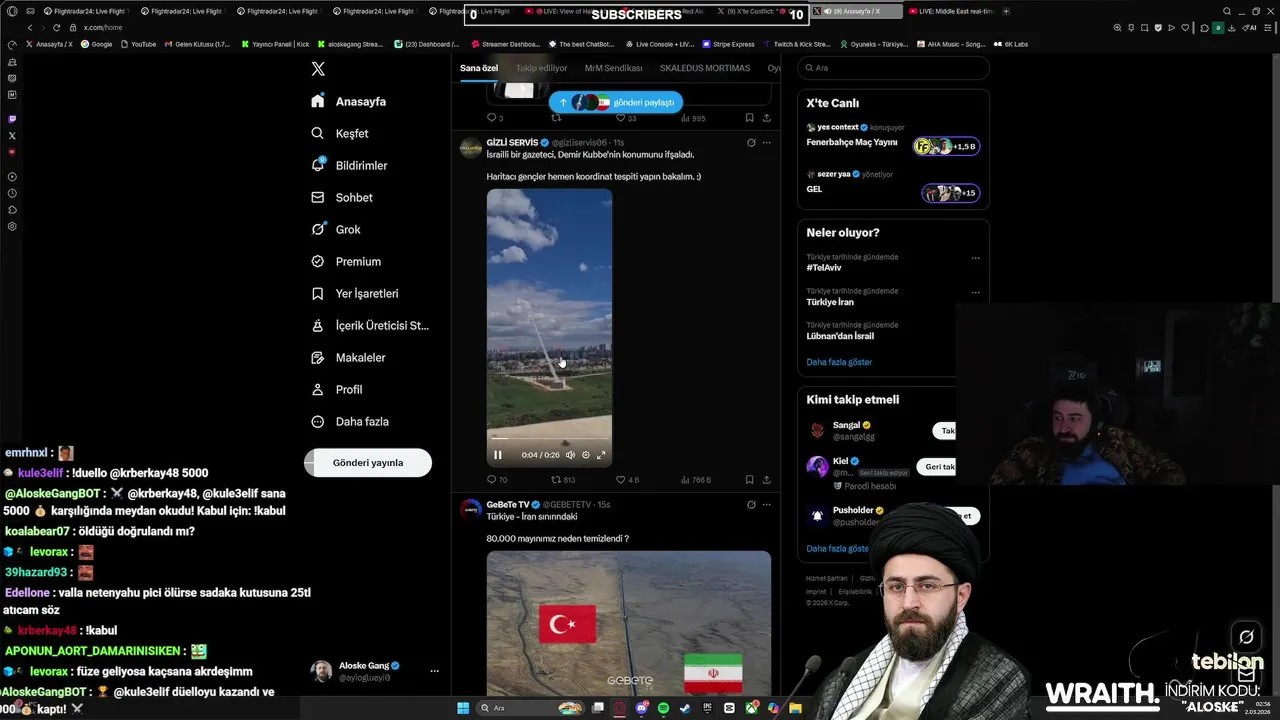Open more options on the GeBeTe TV post

(767, 505)
